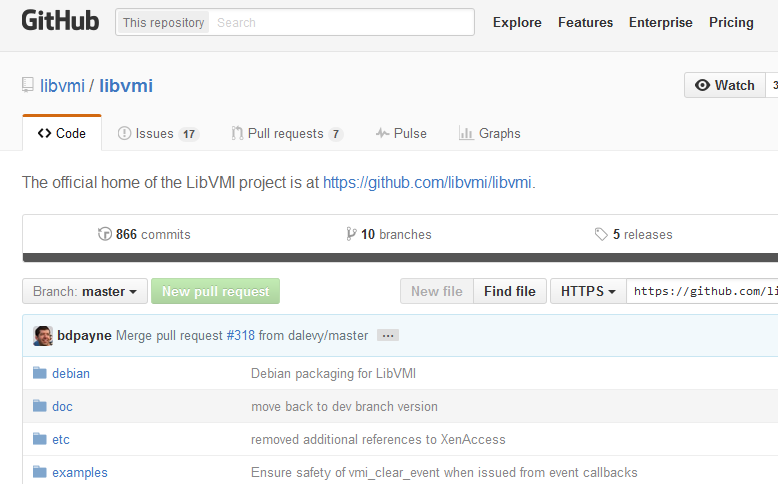This screenshot has height=484, width=778.
Task: Select the doc folder icon
Action: [x=40, y=406]
